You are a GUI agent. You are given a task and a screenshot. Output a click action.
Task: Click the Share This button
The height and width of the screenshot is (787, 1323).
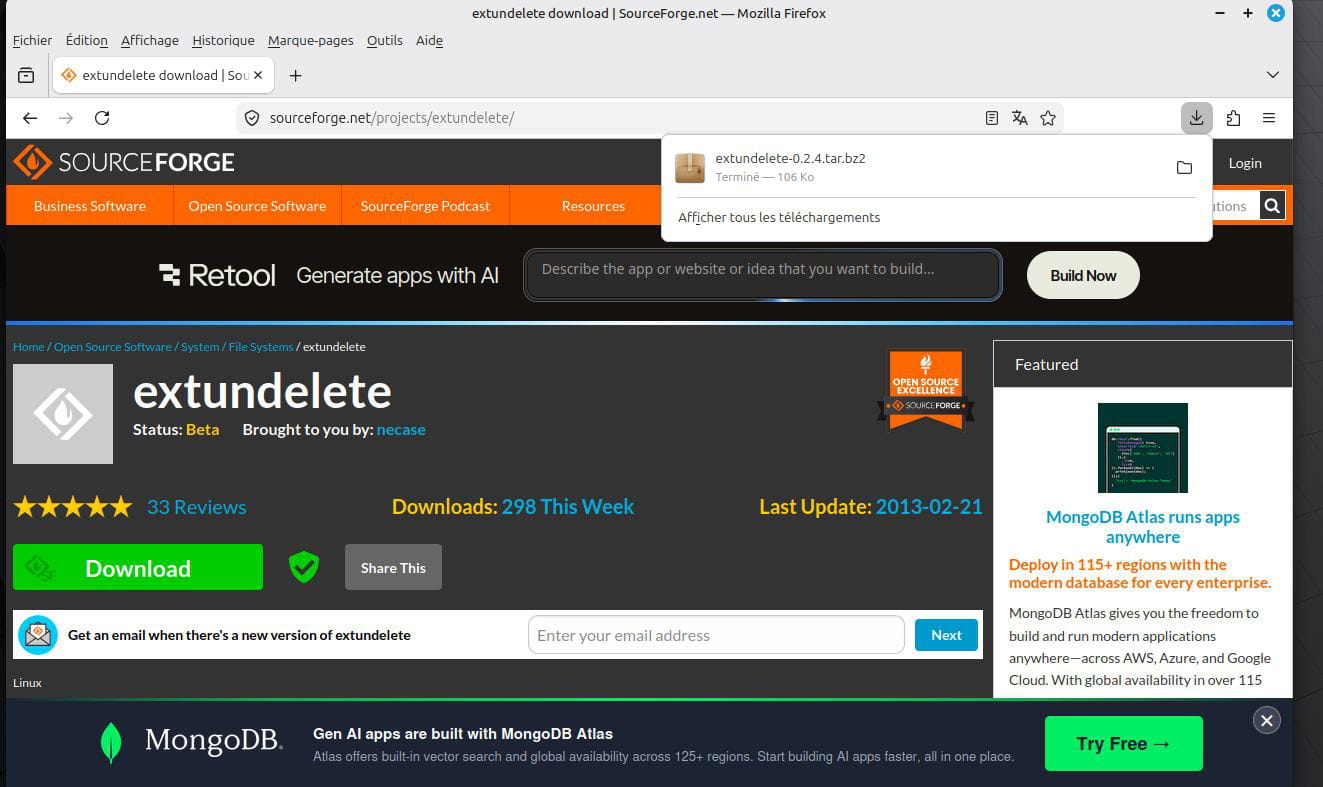click(393, 567)
